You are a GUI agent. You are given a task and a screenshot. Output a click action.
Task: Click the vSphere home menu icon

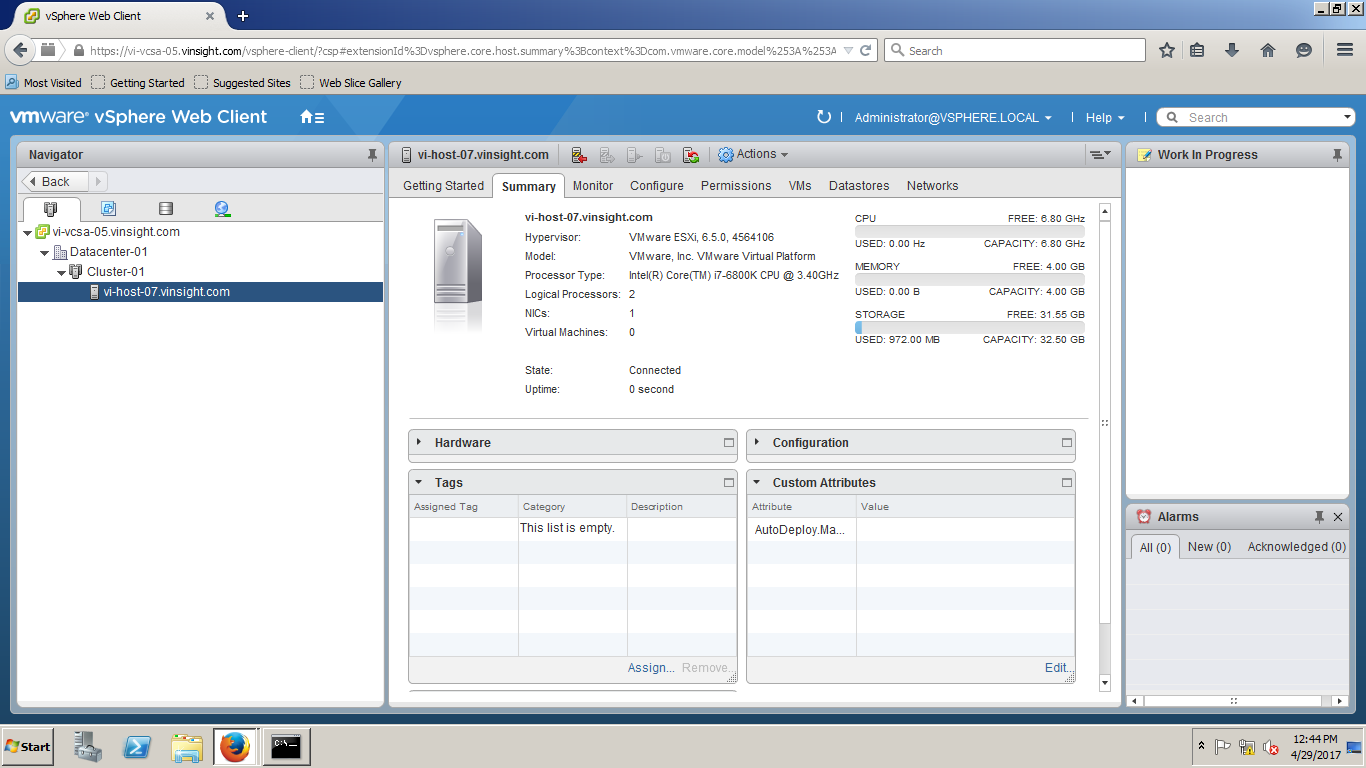(312, 117)
